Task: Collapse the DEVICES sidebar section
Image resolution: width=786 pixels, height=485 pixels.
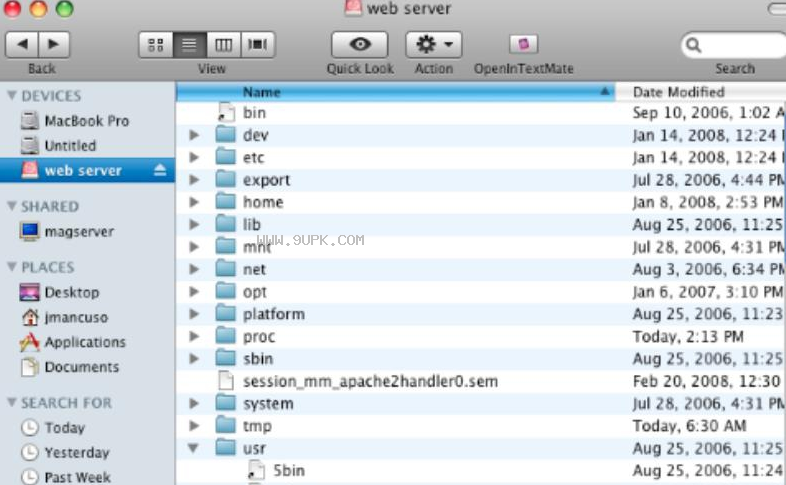Action: coord(12,95)
